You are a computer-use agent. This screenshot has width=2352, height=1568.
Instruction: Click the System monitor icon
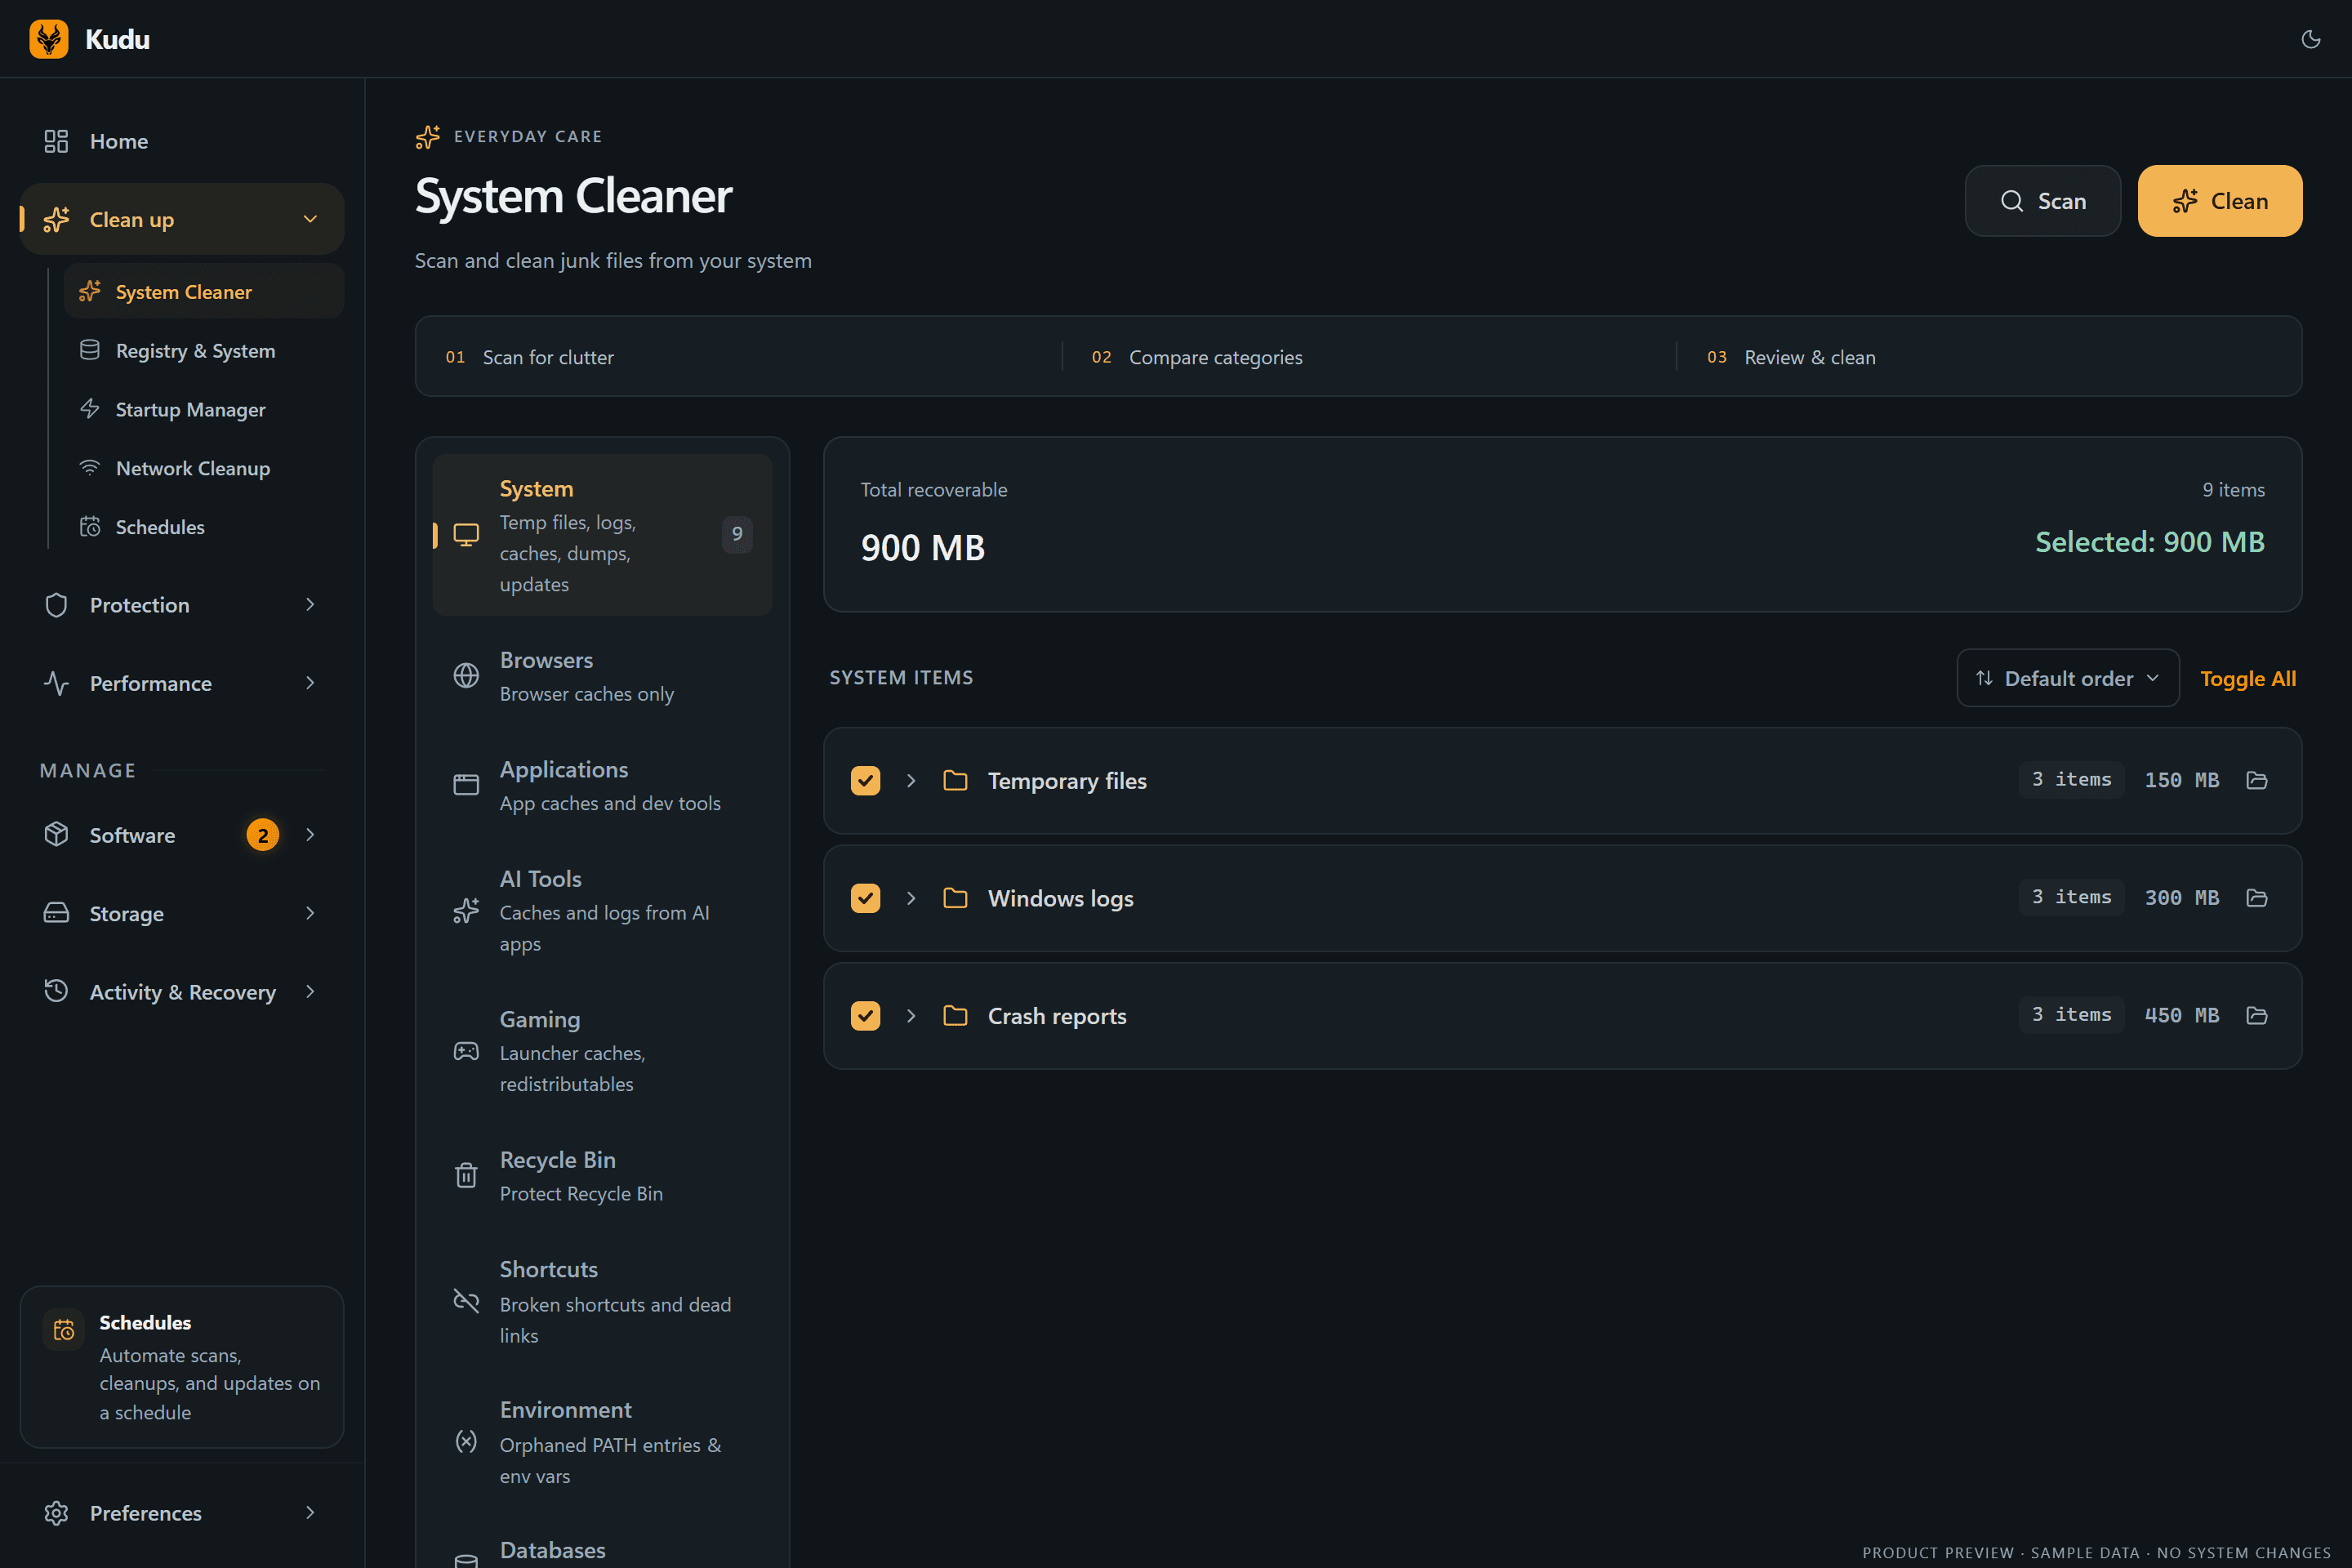click(466, 535)
